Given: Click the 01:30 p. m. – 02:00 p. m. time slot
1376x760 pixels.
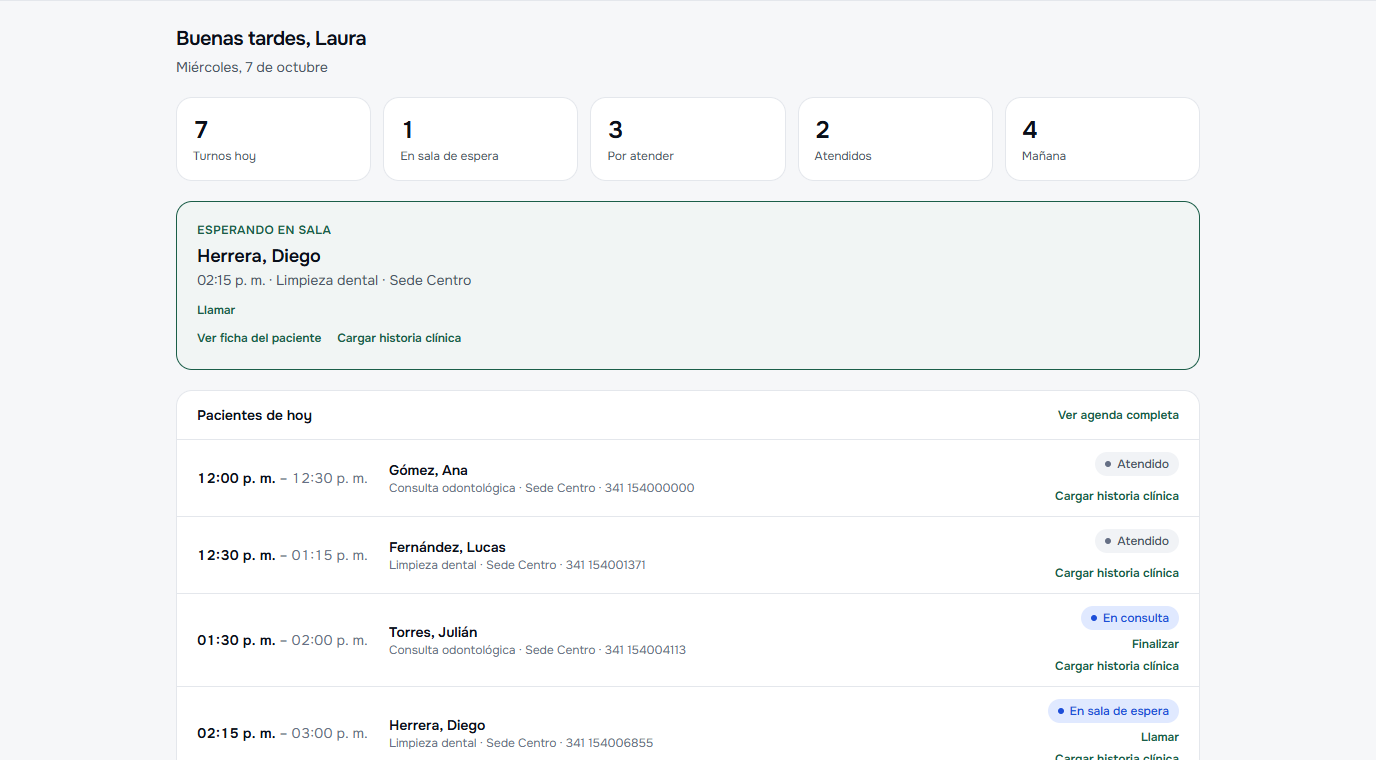Looking at the screenshot, I should 282,640.
